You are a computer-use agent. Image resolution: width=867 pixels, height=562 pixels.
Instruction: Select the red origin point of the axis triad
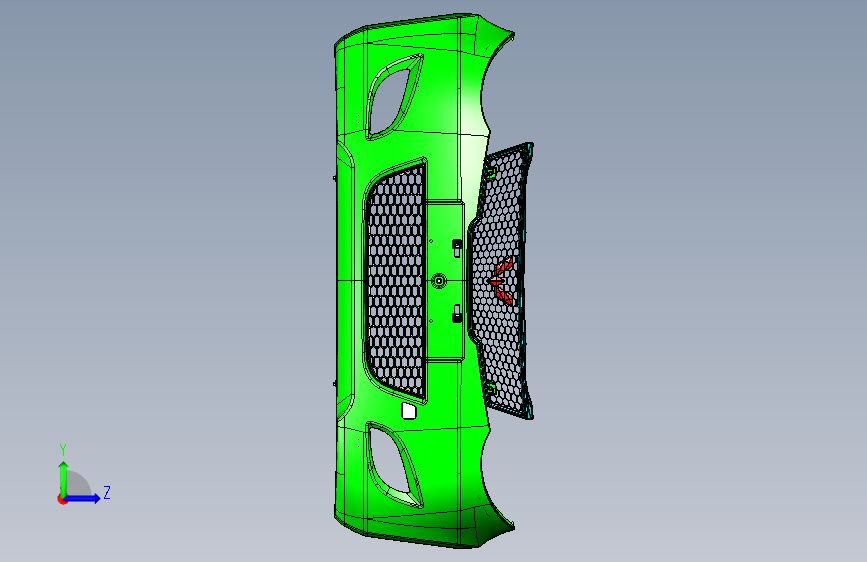pos(62,499)
